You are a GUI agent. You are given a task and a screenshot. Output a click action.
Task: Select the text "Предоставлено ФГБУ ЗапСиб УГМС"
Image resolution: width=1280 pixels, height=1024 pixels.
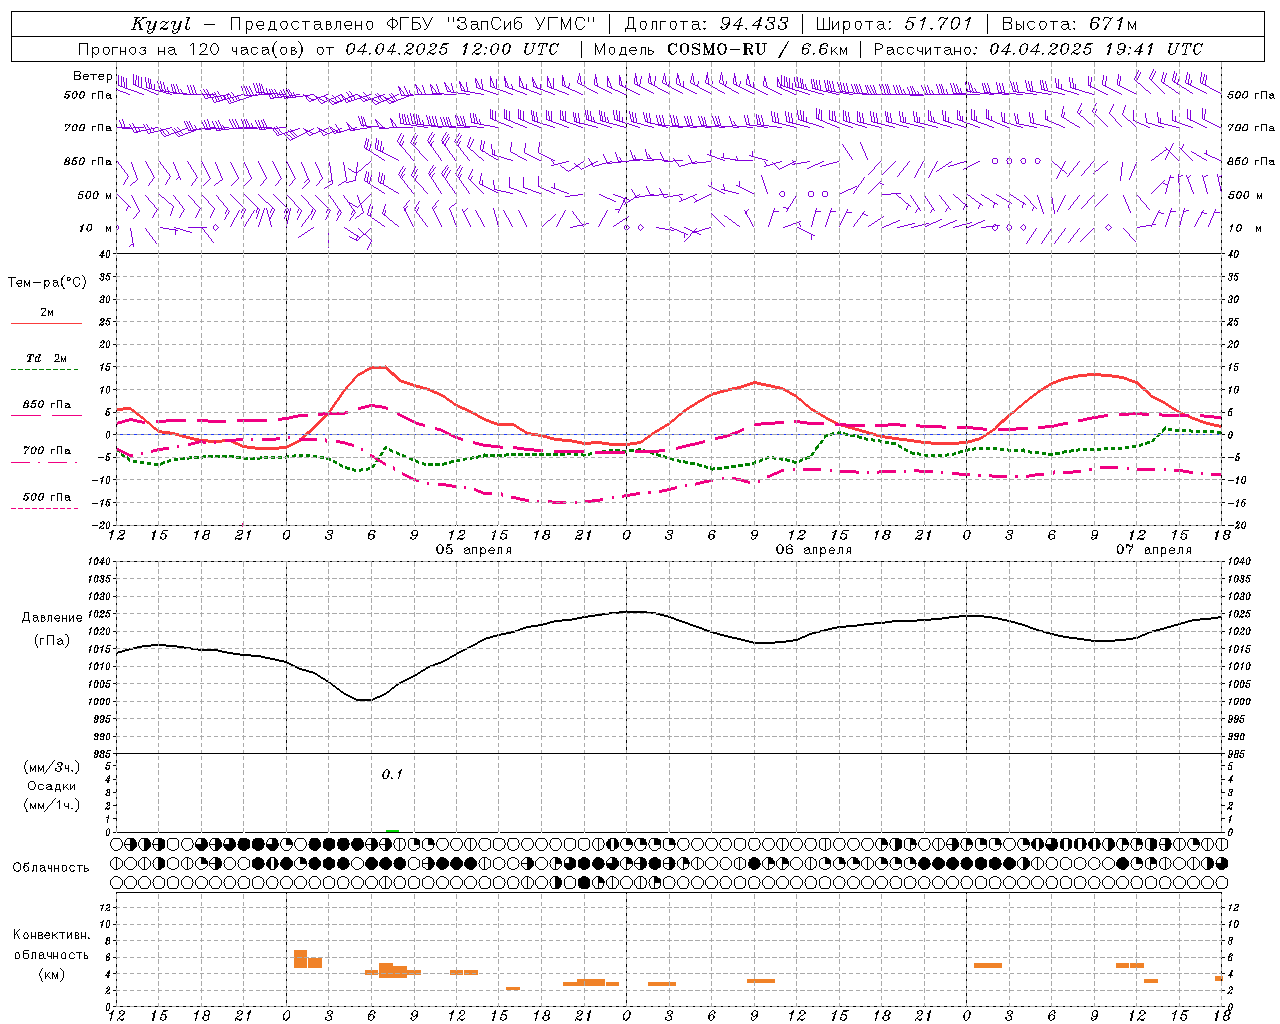tap(412, 24)
